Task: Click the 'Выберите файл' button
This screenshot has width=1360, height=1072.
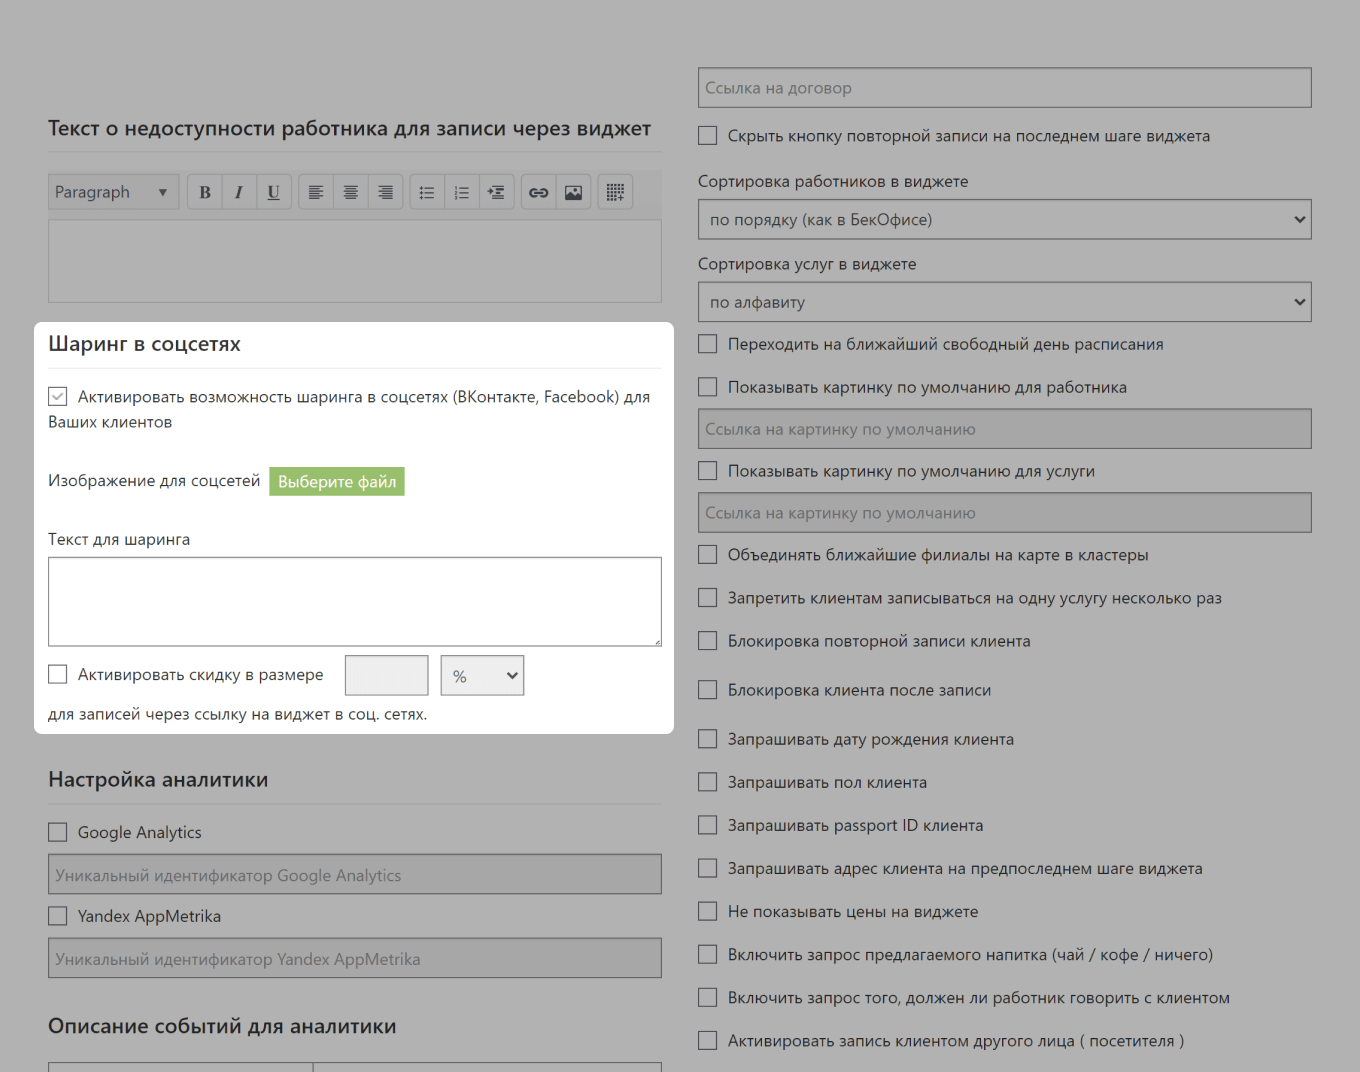Action: coord(337,481)
